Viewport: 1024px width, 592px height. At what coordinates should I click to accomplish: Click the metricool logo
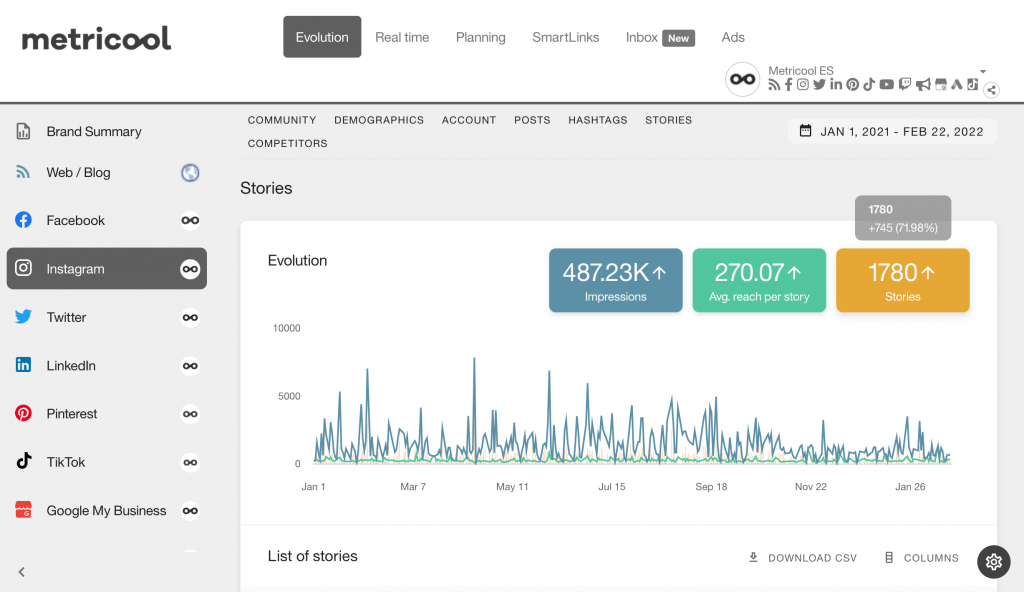[x=97, y=38]
